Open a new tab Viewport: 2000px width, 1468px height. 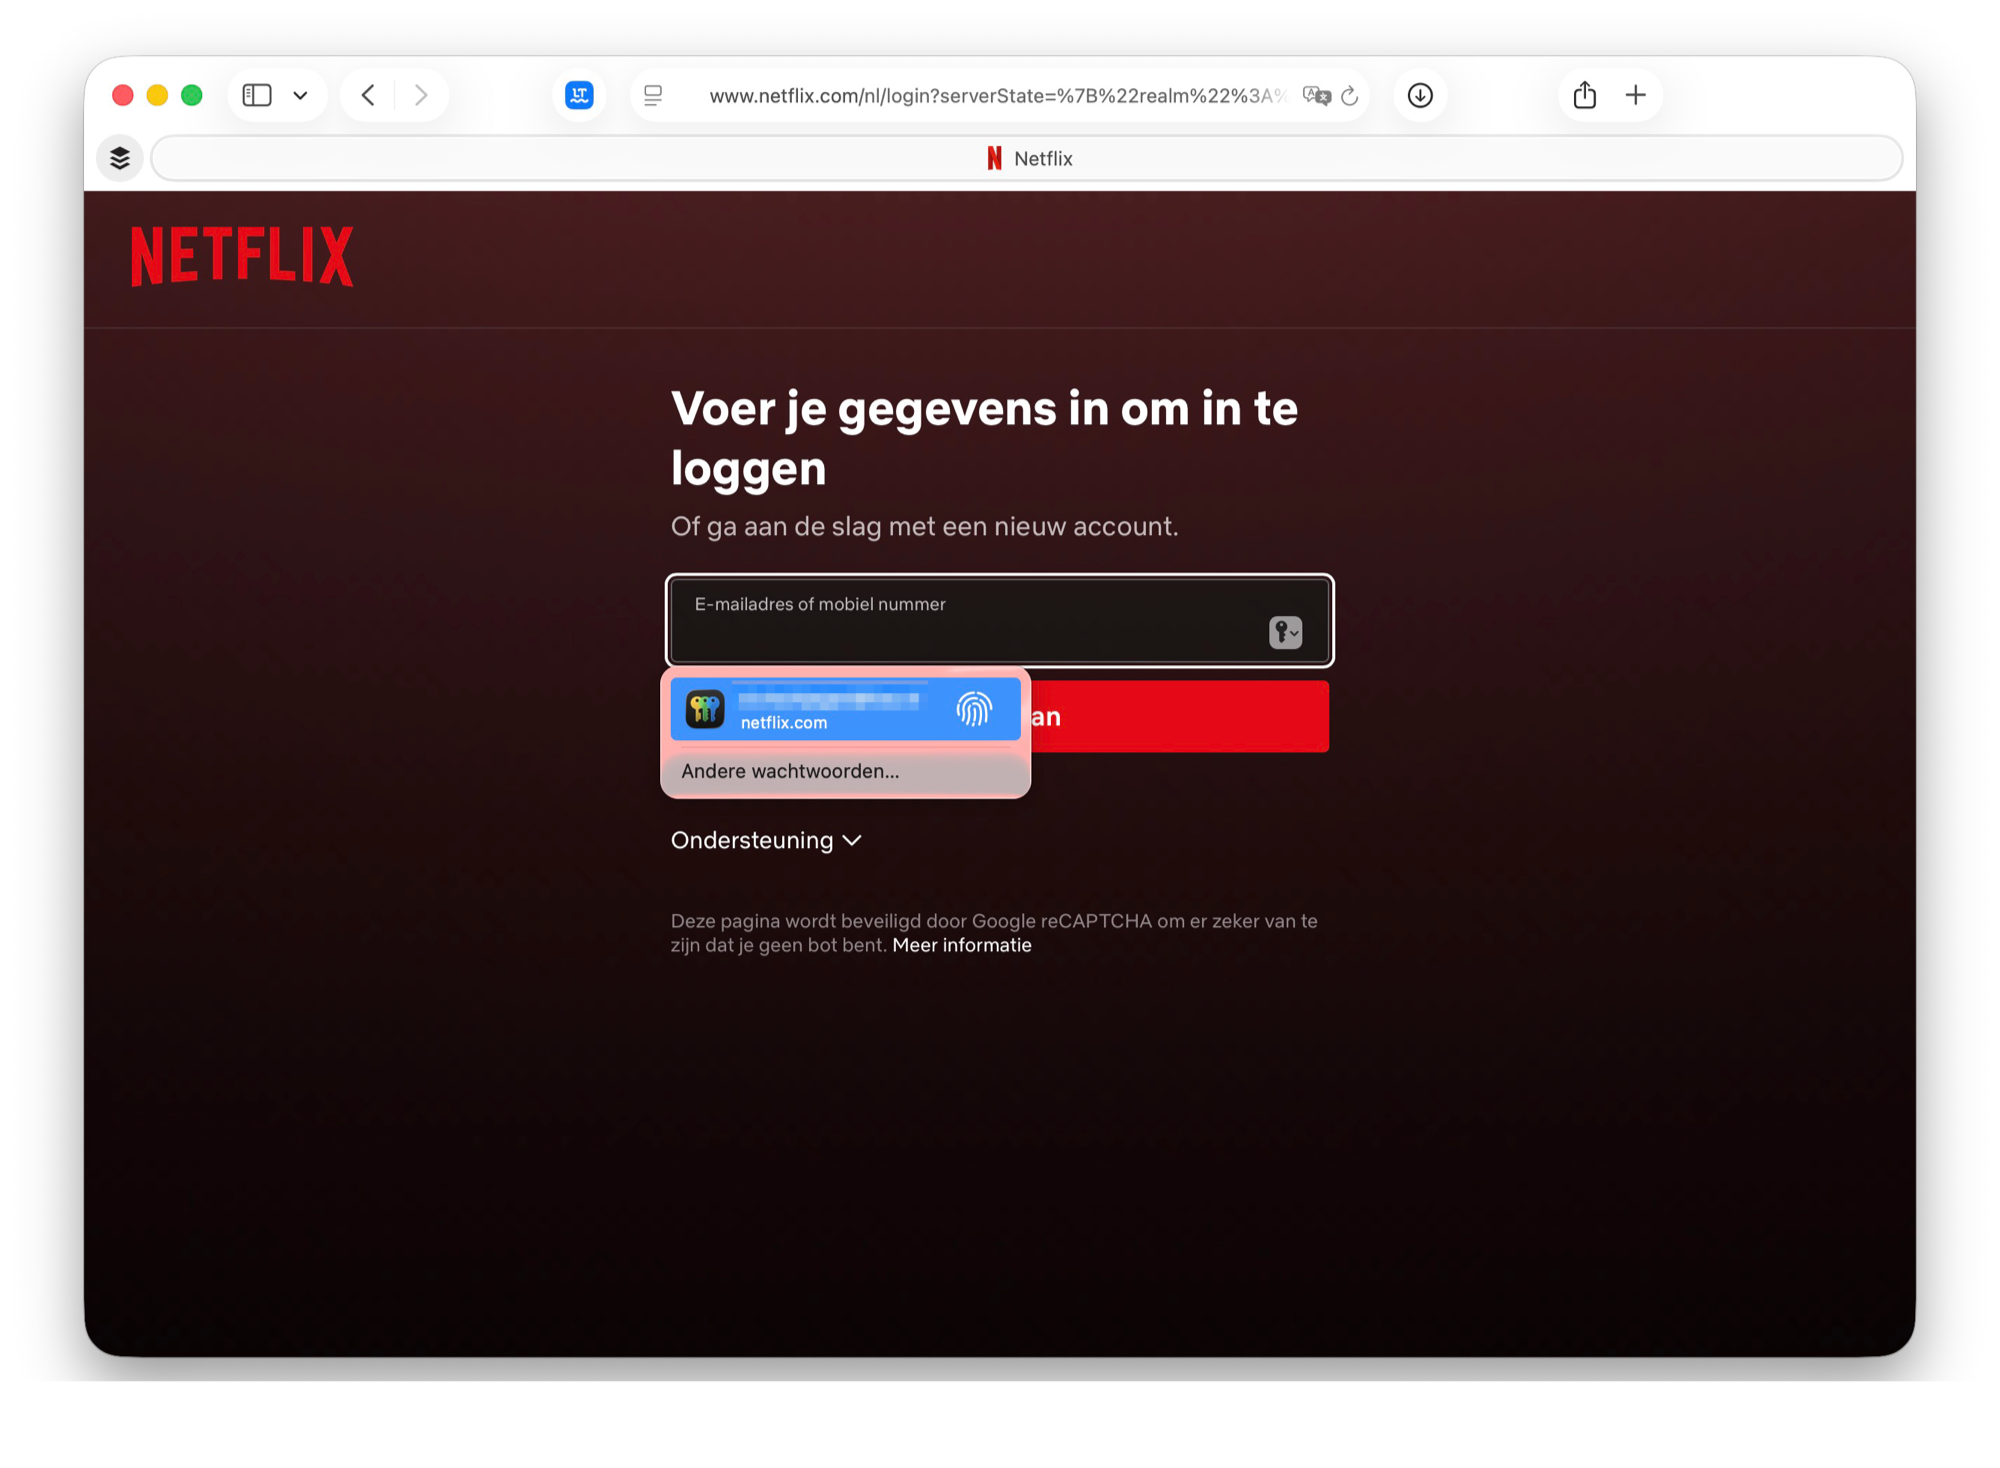point(1636,95)
